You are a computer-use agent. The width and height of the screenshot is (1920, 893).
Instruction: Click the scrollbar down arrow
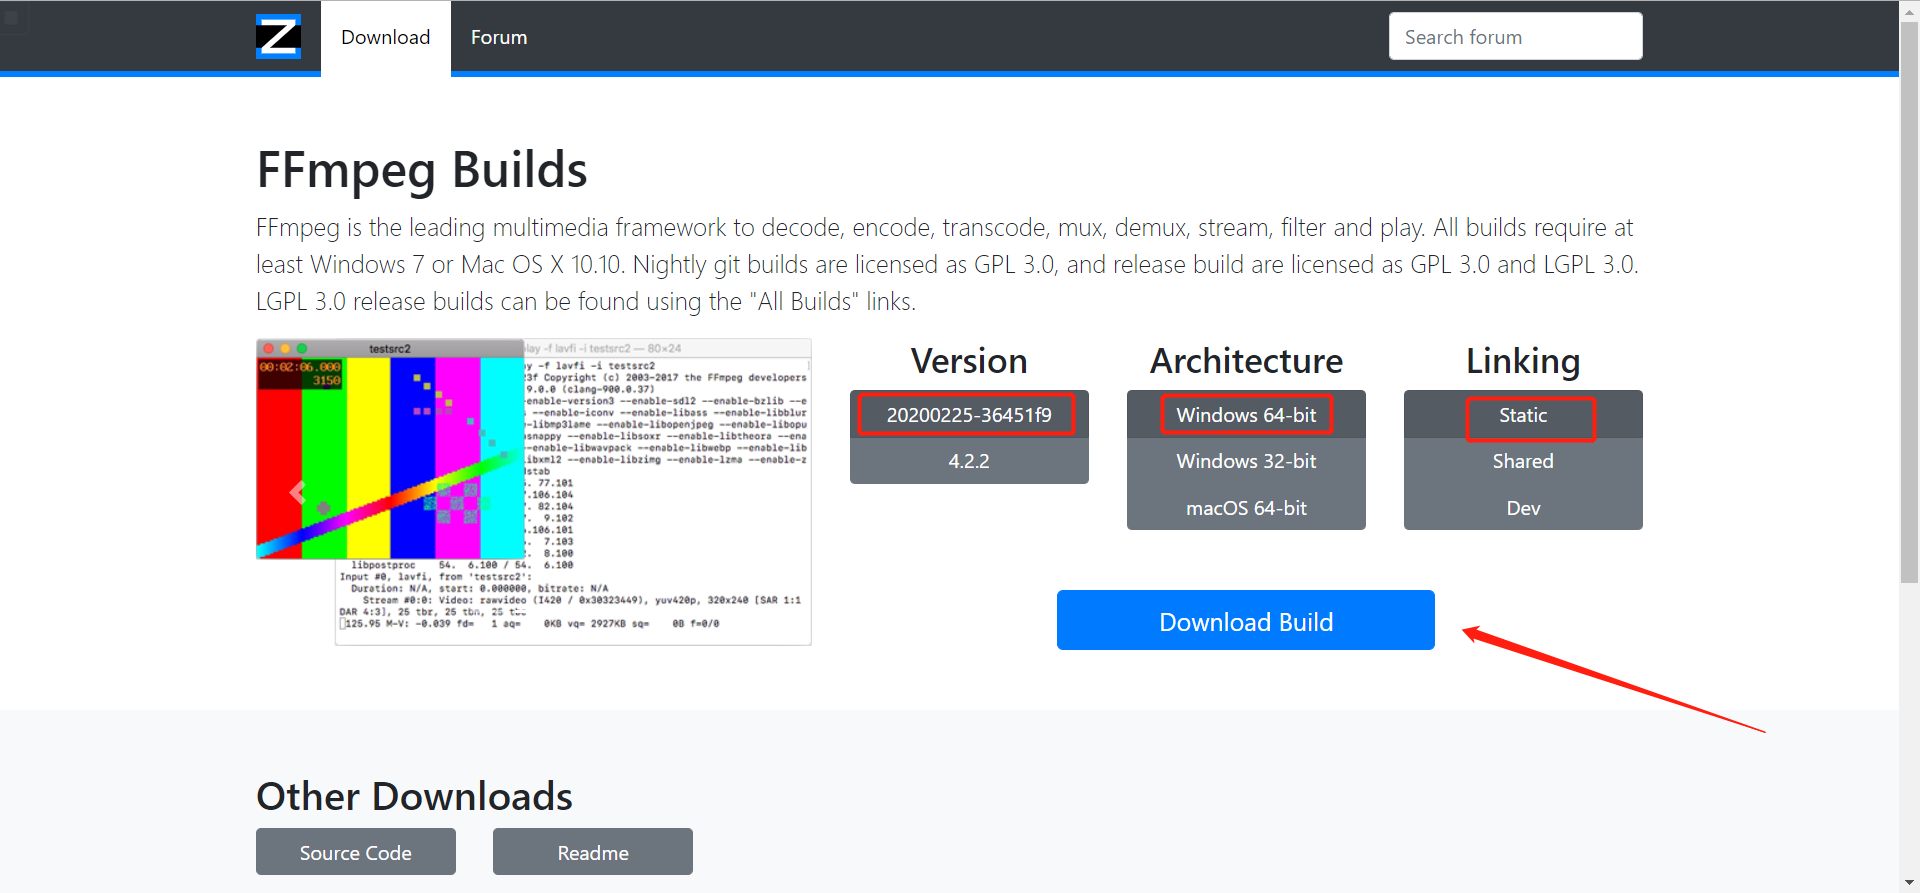coord(1909,883)
